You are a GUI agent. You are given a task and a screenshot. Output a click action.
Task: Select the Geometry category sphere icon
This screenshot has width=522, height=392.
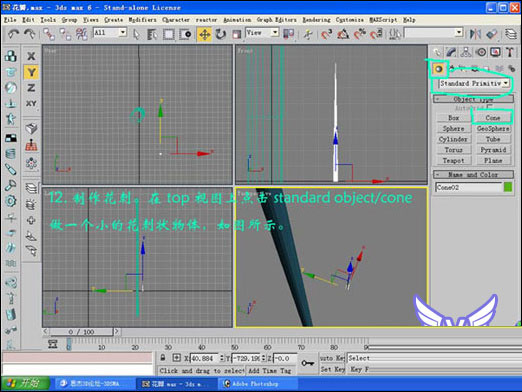(x=438, y=69)
